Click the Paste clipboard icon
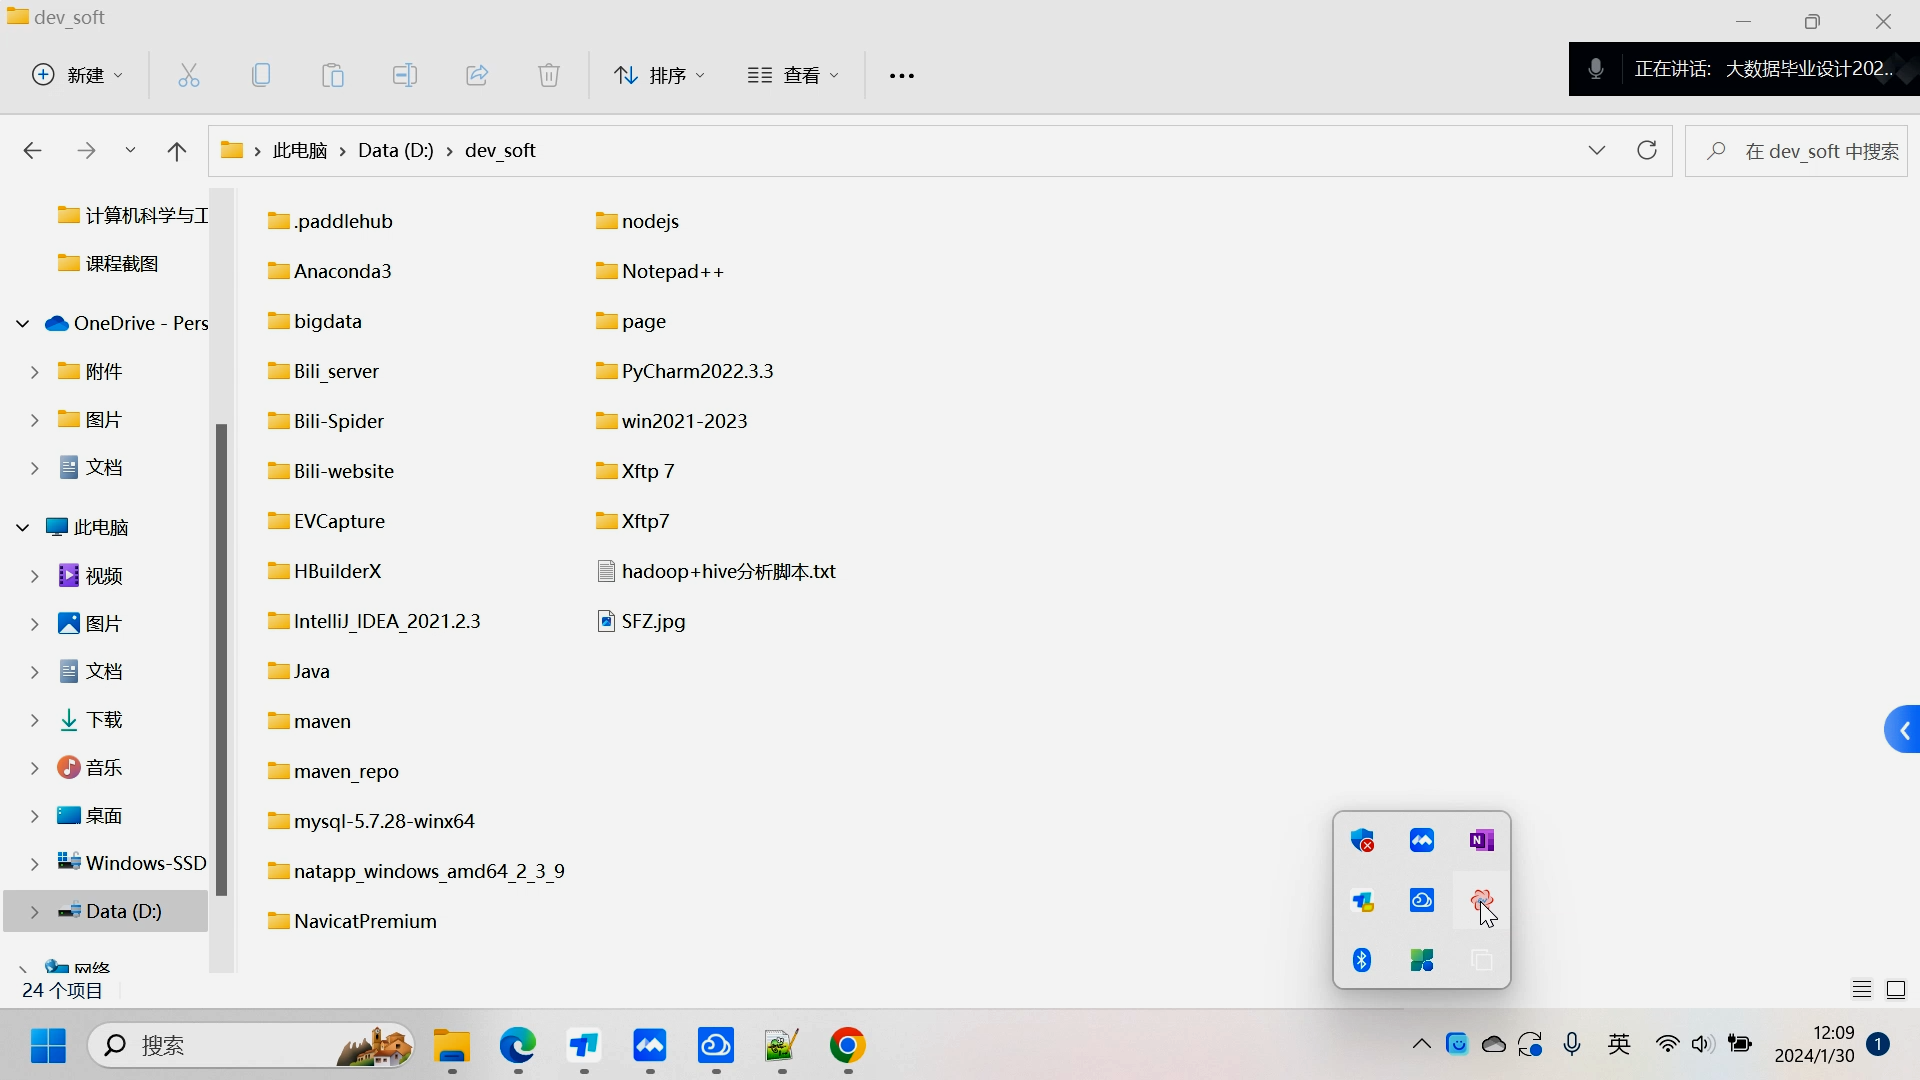 tap(333, 75)
